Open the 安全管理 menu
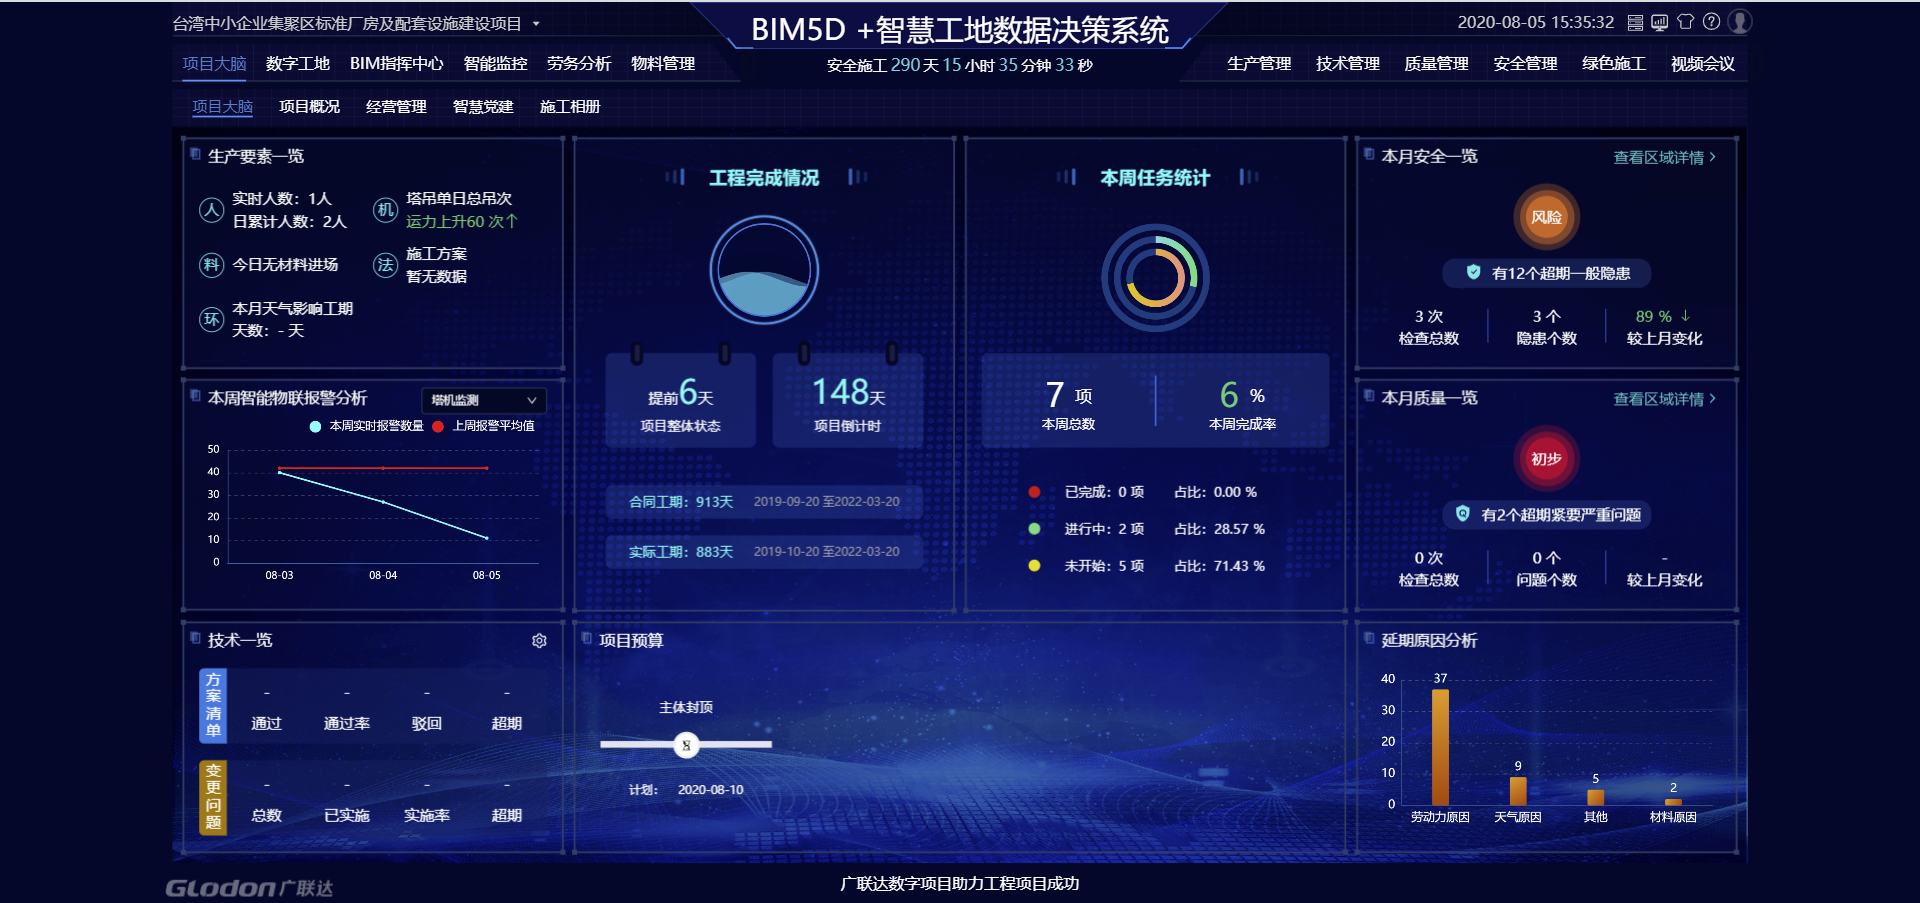The image size is (1920, 903). (1525, 63)
